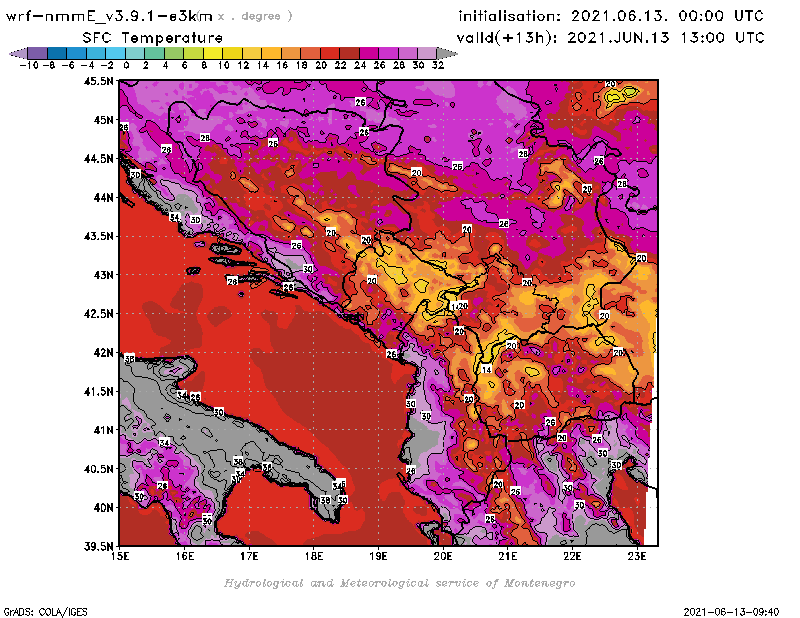Click the dark blue -8 to -6 legend swatch
This screenshot has width=800, height=618.
pyautogui.click(x=57, y=54)
